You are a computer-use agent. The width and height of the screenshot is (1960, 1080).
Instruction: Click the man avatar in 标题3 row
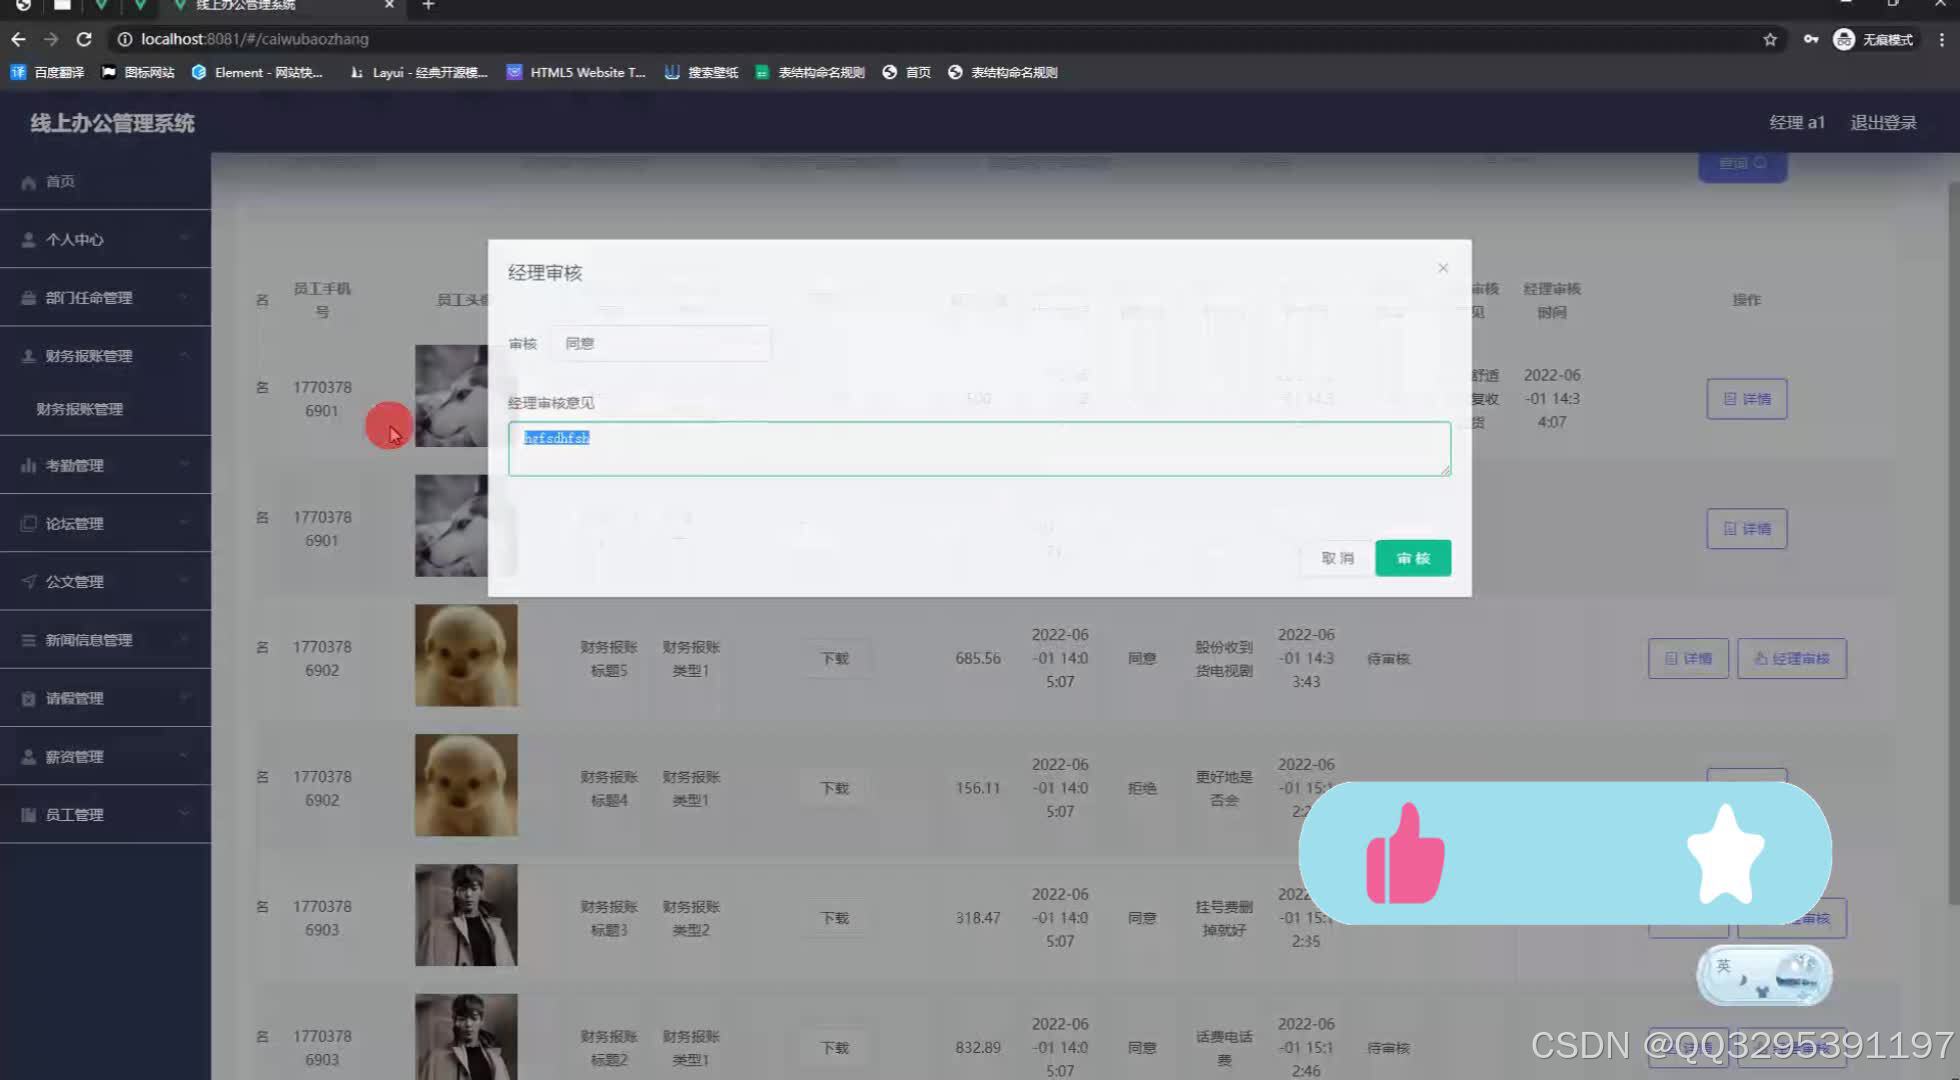466,915
